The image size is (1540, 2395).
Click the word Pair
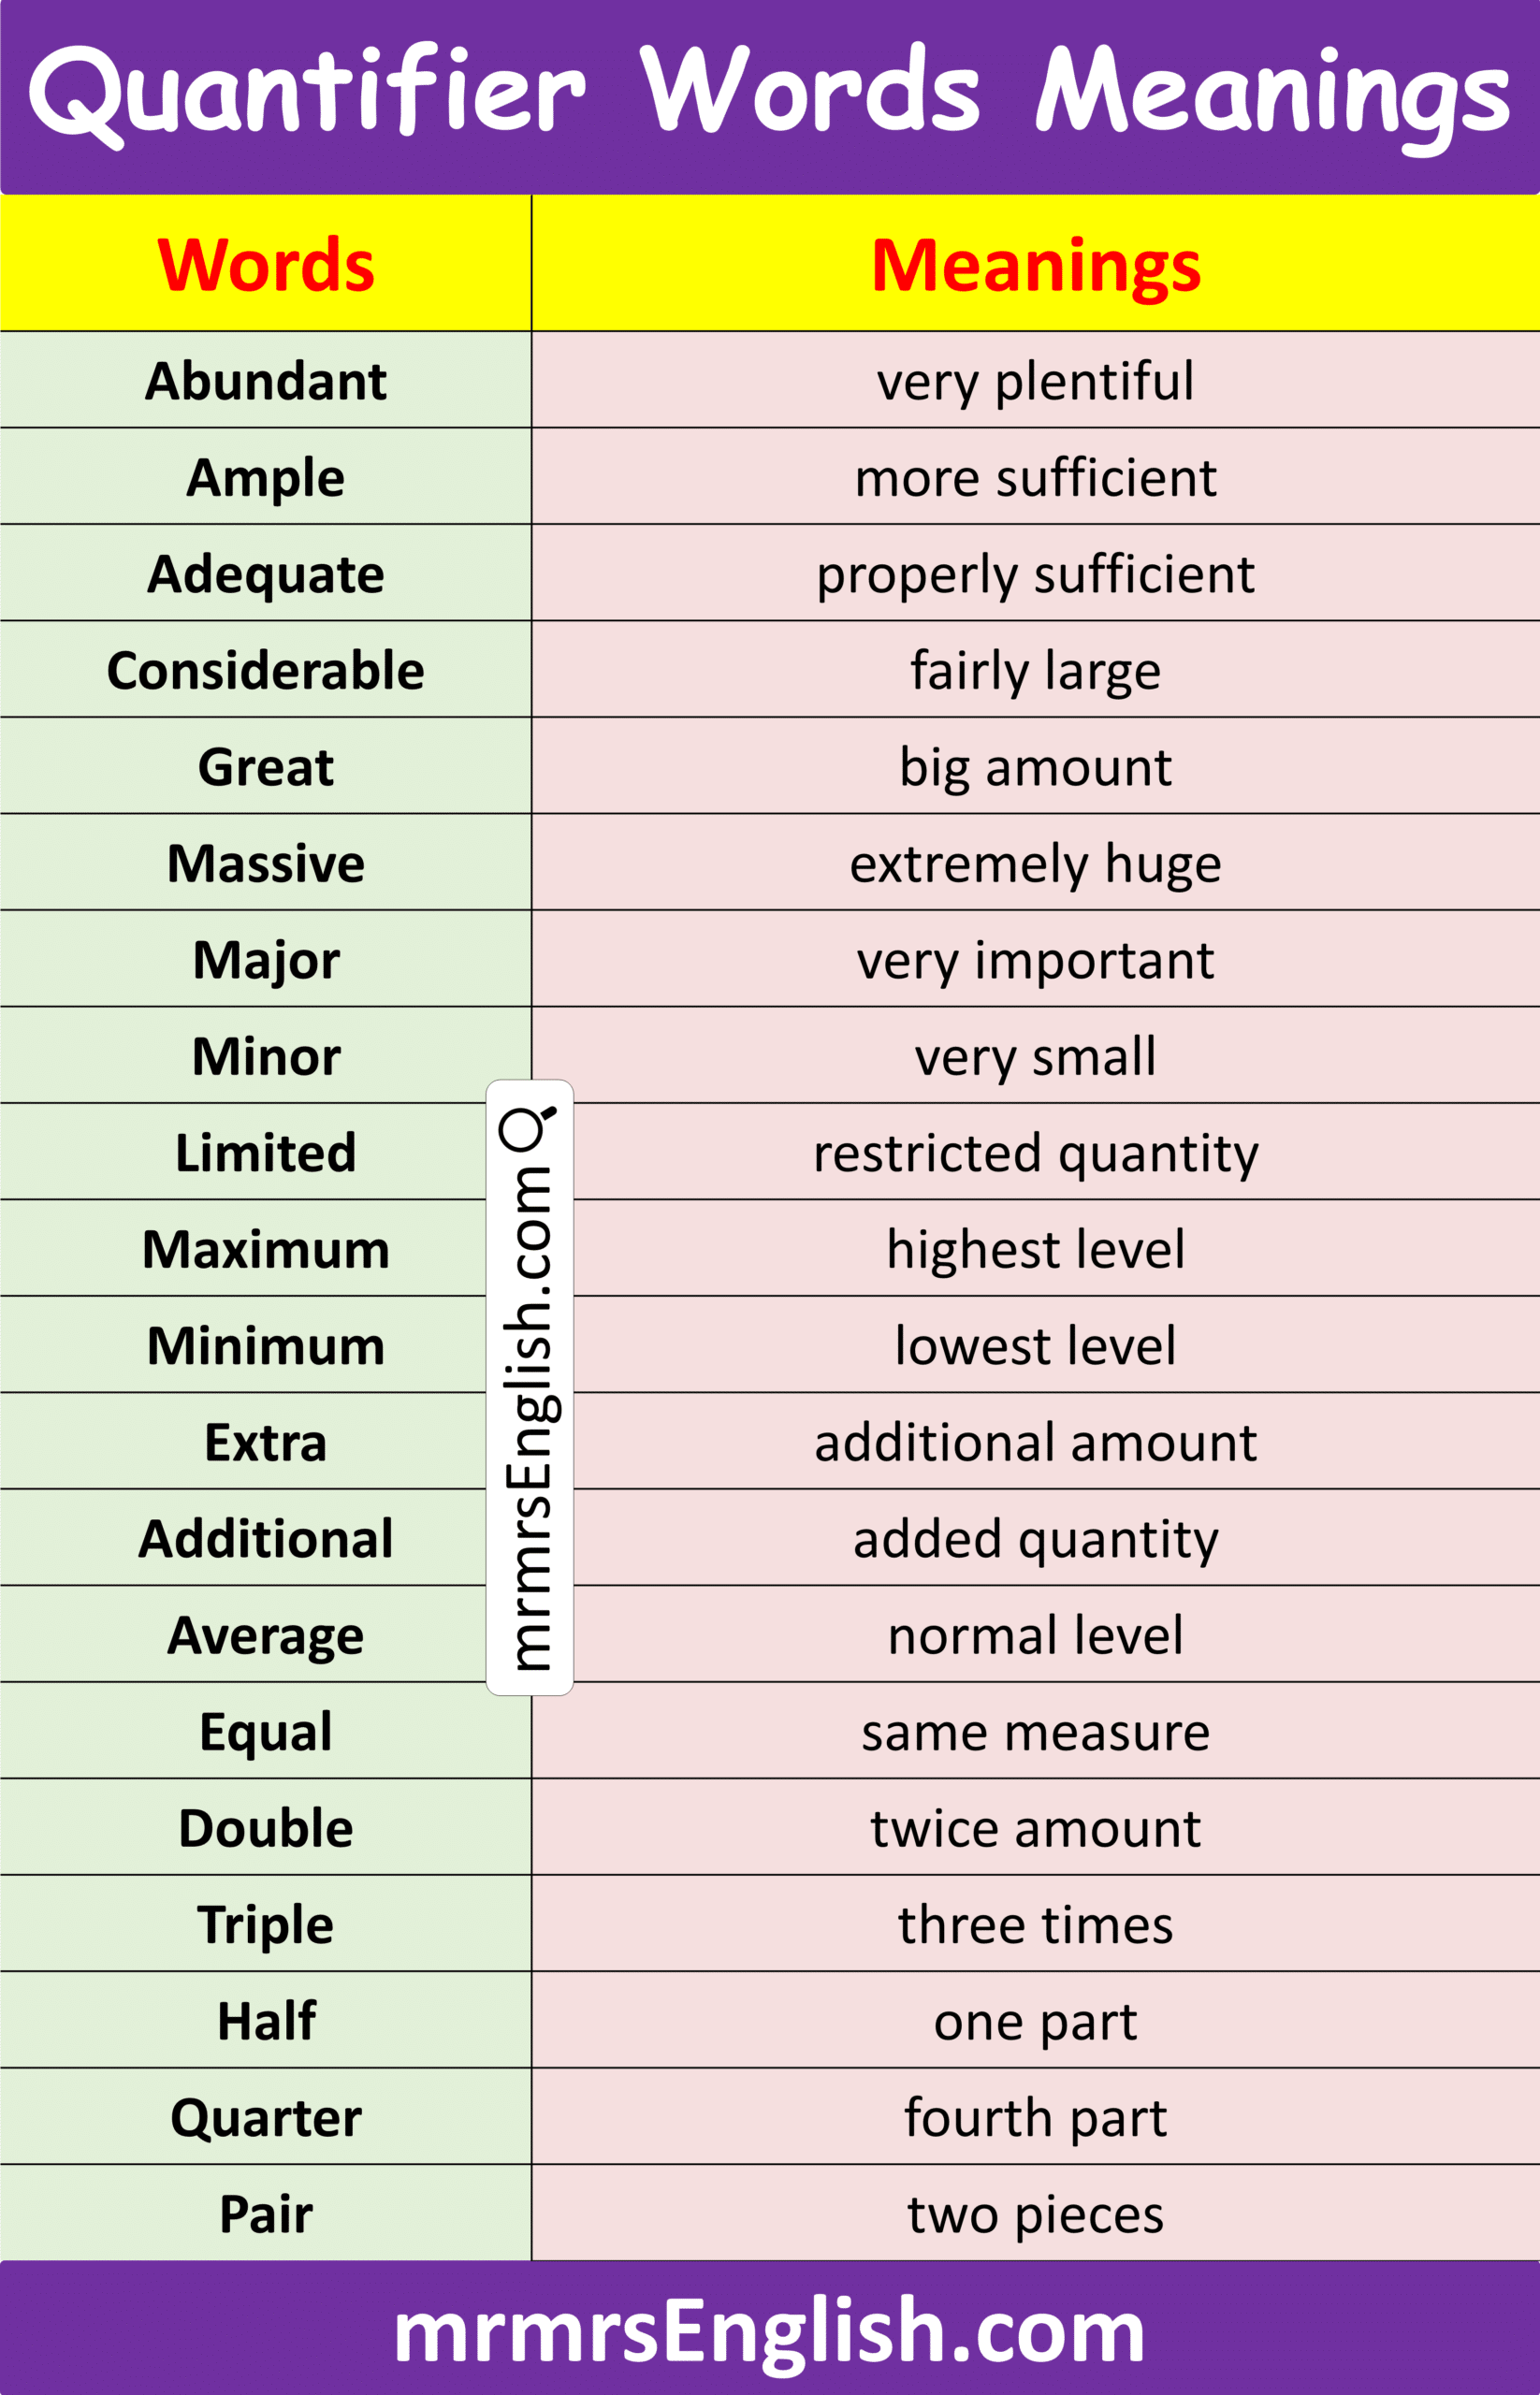[266, 2214]
